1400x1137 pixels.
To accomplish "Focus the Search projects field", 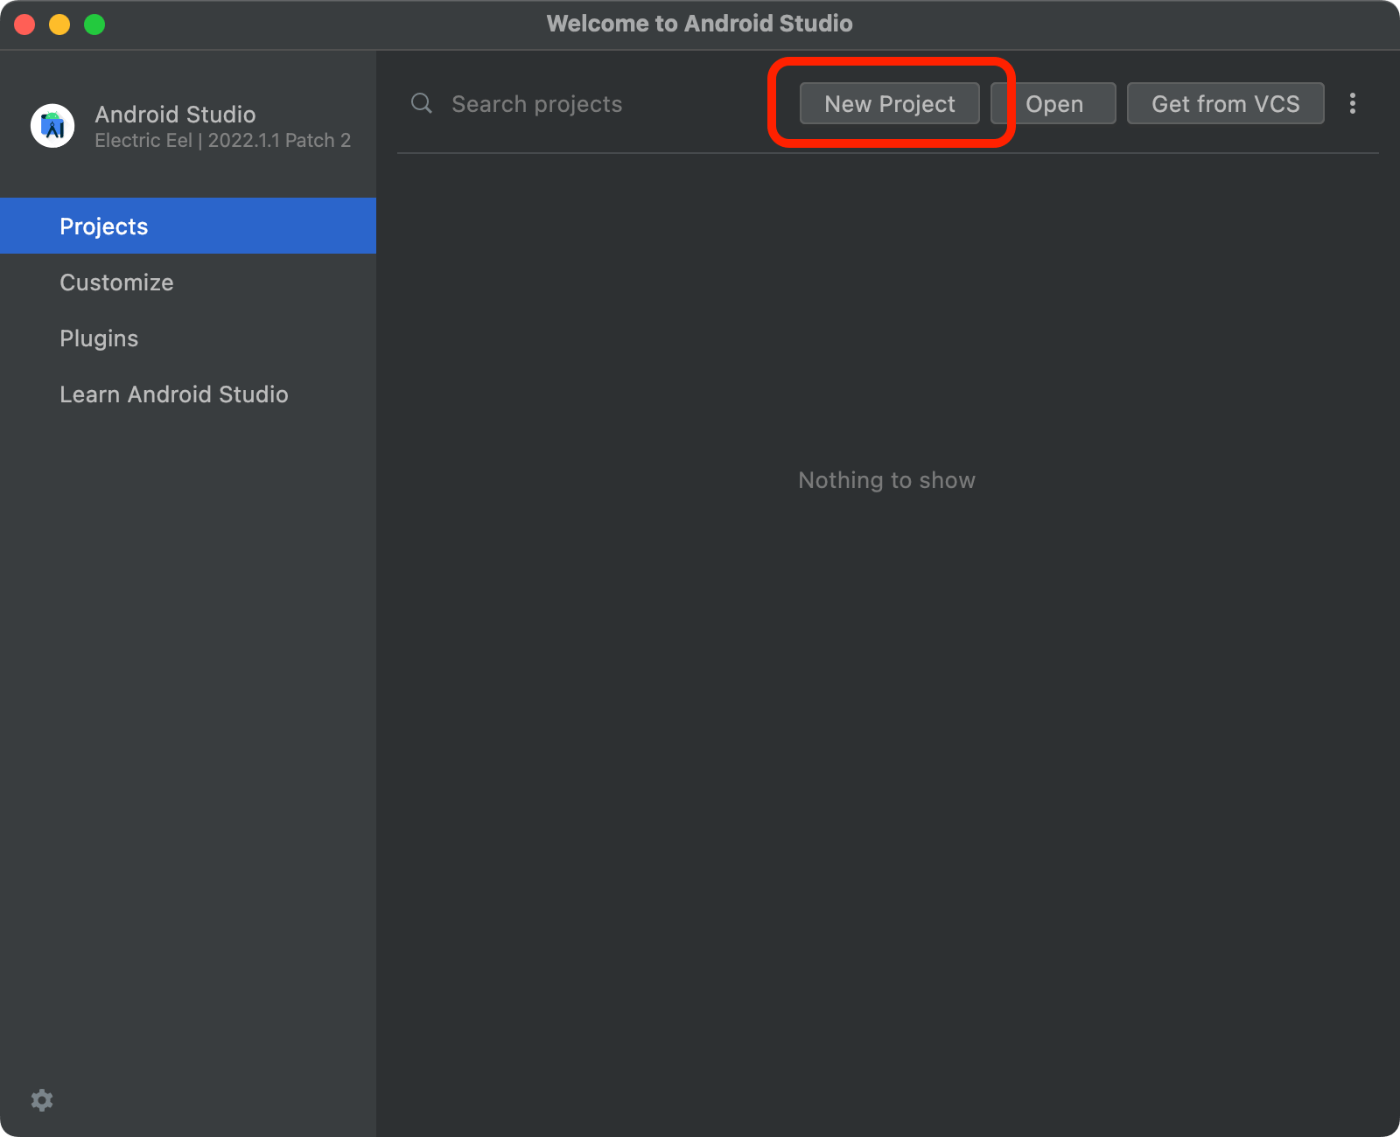I will click(590, 104).
